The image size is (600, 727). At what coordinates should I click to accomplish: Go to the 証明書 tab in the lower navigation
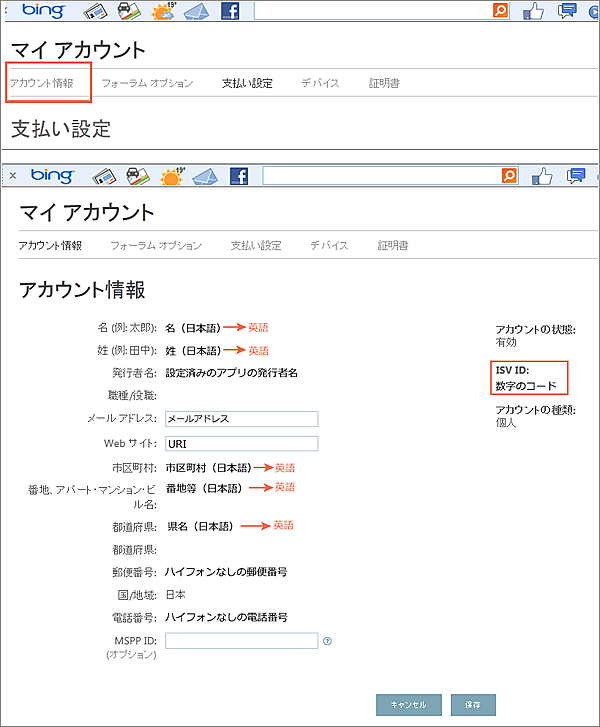(392, 245)
